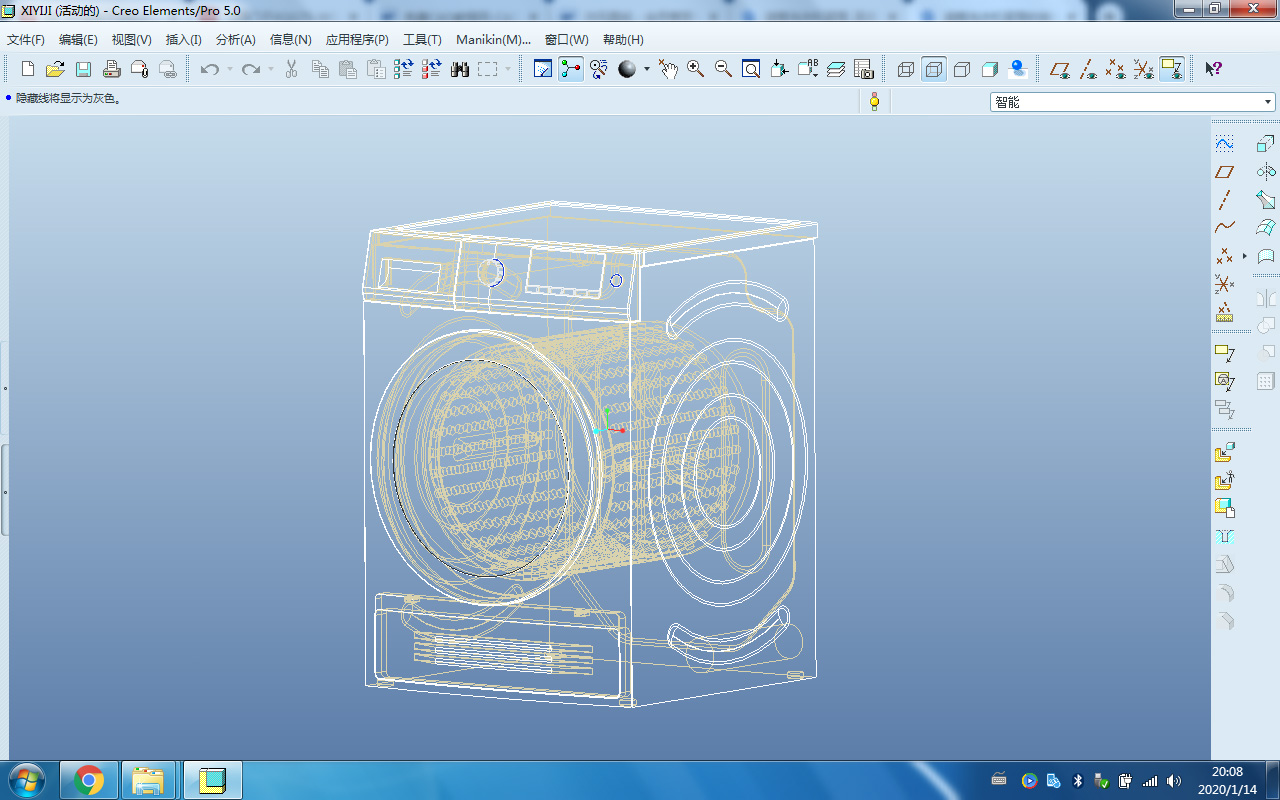
Task: Toggle datum planes visibility
Action: pos(1060,69)
